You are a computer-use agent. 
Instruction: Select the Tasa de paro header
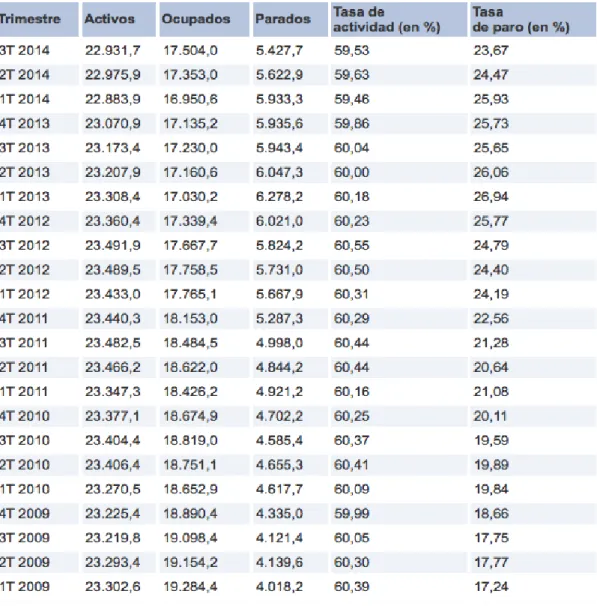[x=521, y=20]
